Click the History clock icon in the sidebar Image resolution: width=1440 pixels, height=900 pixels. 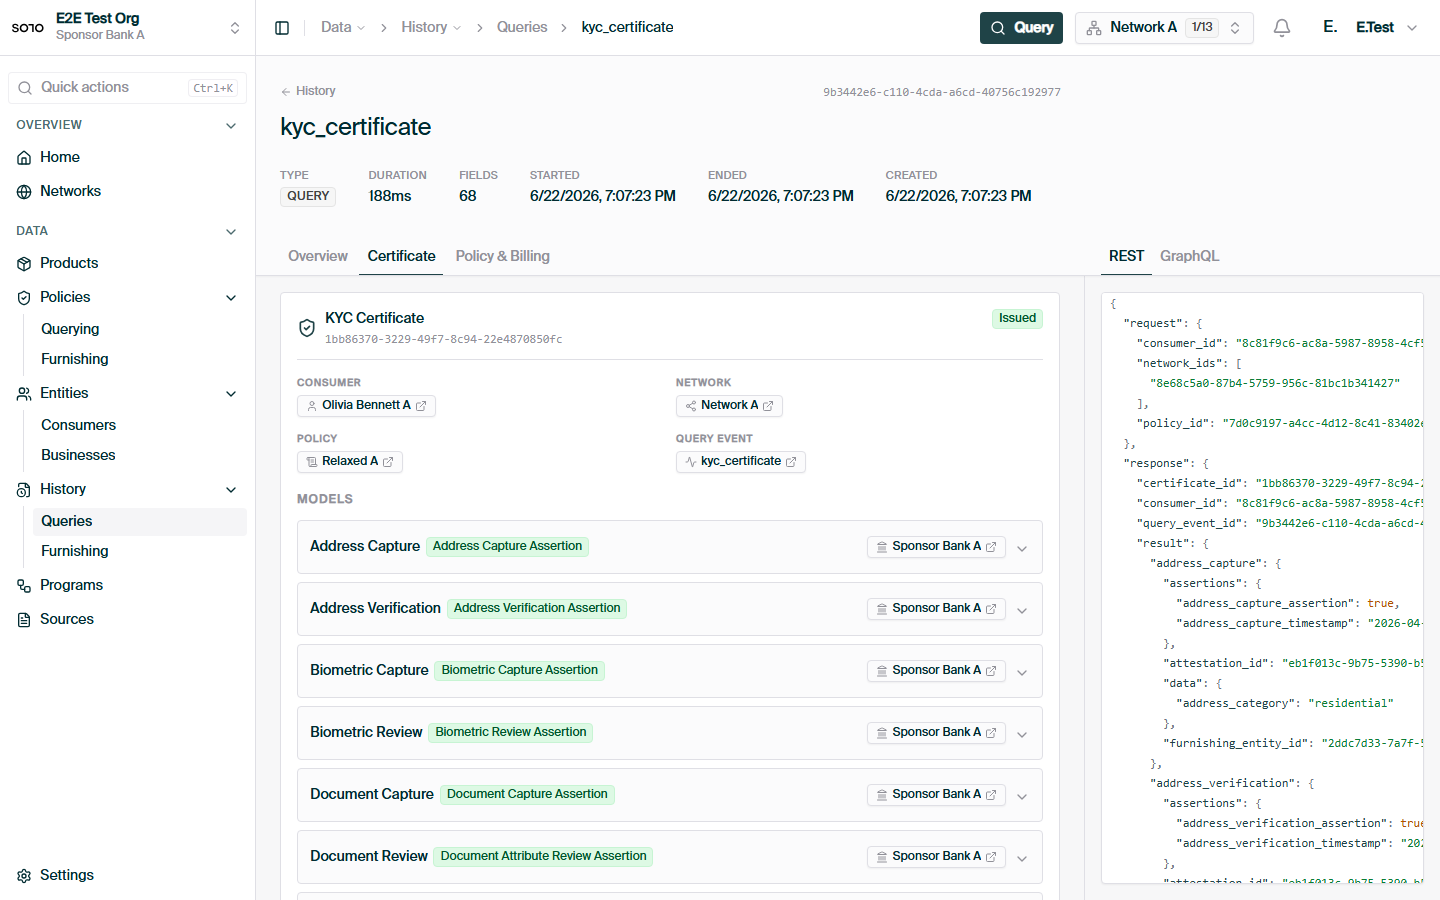pos(24,490)
